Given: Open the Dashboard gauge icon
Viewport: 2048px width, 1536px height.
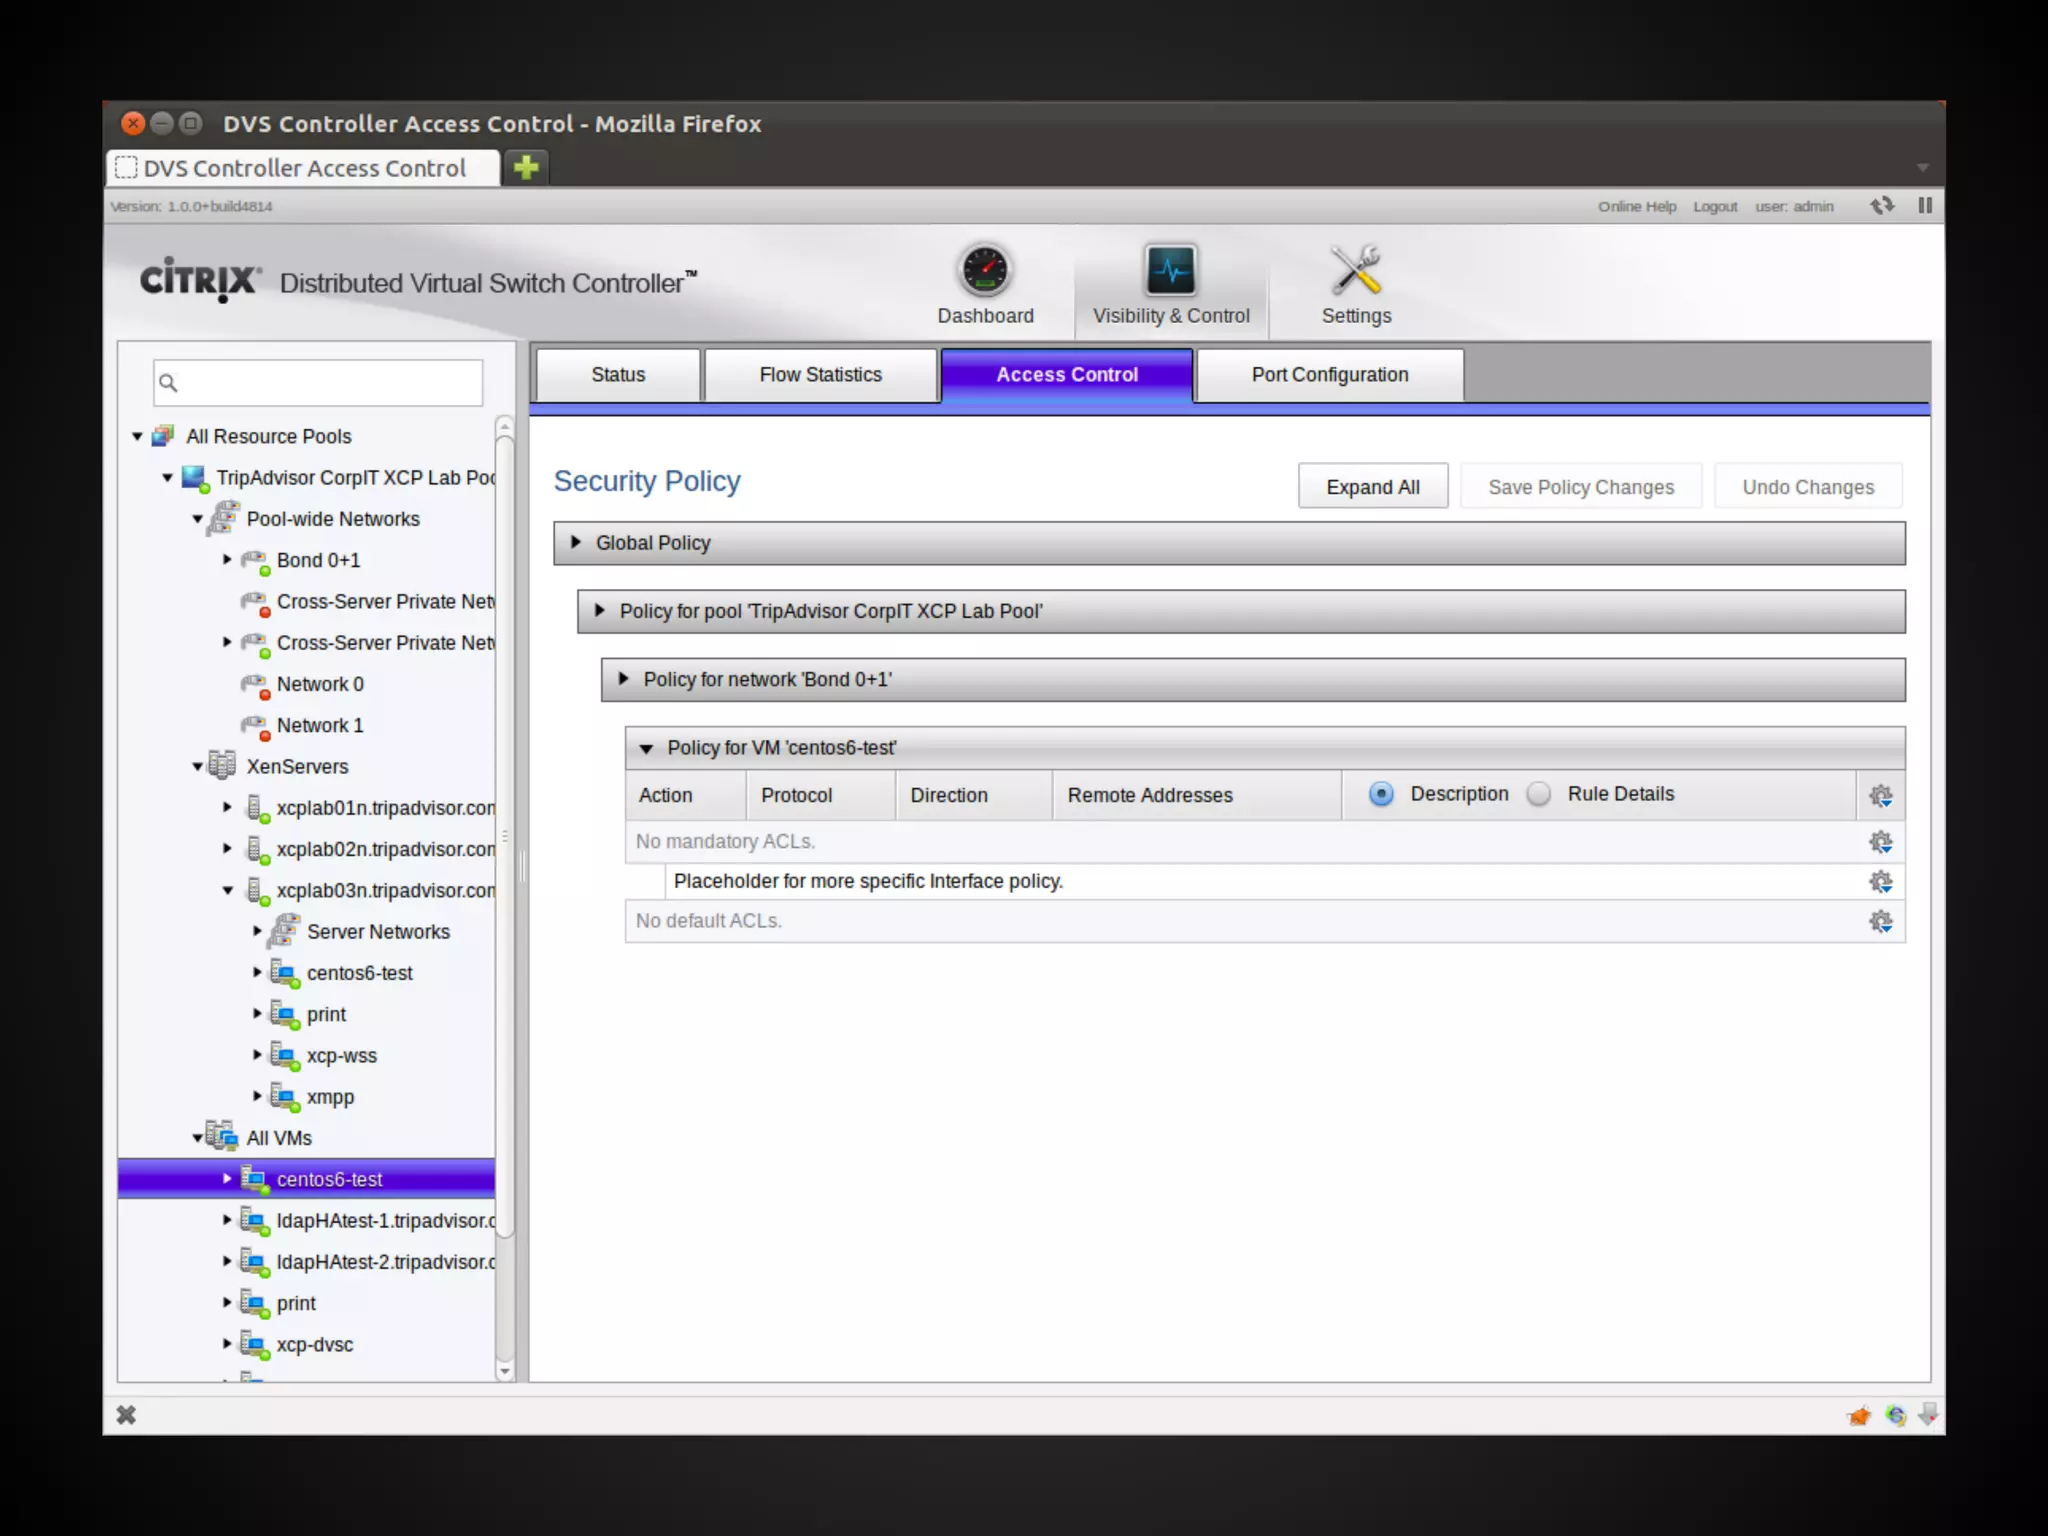Looking at the screenshot, I should [985, 270].
